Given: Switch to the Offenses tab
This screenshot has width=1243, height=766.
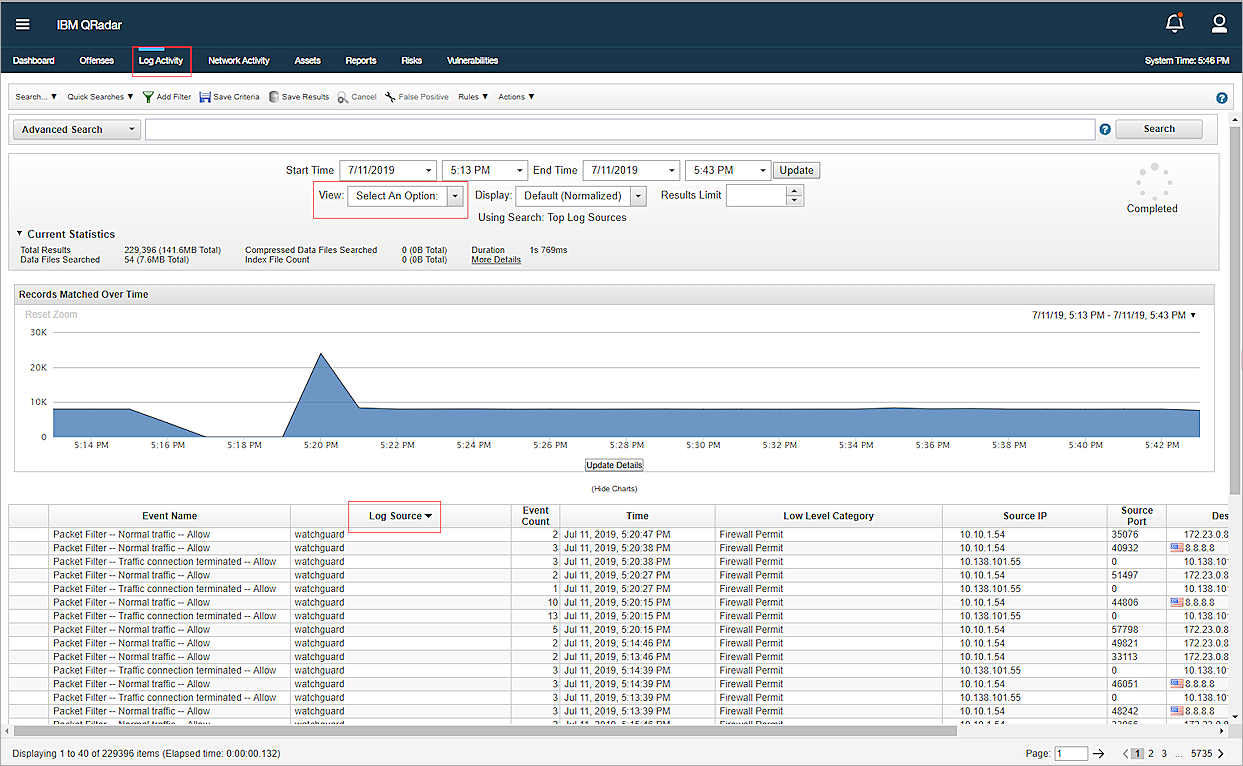Looking at the screenshot, I should click(x=97, y=60).
